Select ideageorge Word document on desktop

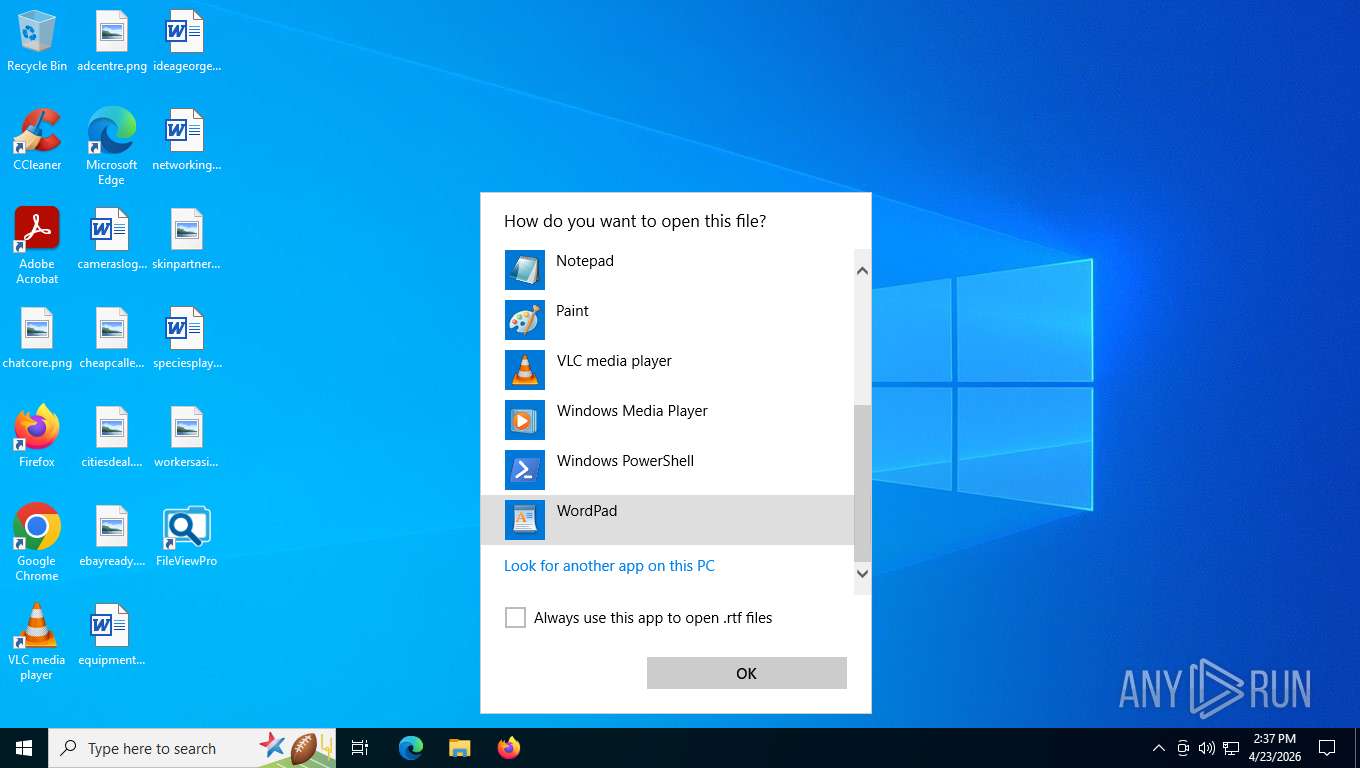tap(187, 42)
